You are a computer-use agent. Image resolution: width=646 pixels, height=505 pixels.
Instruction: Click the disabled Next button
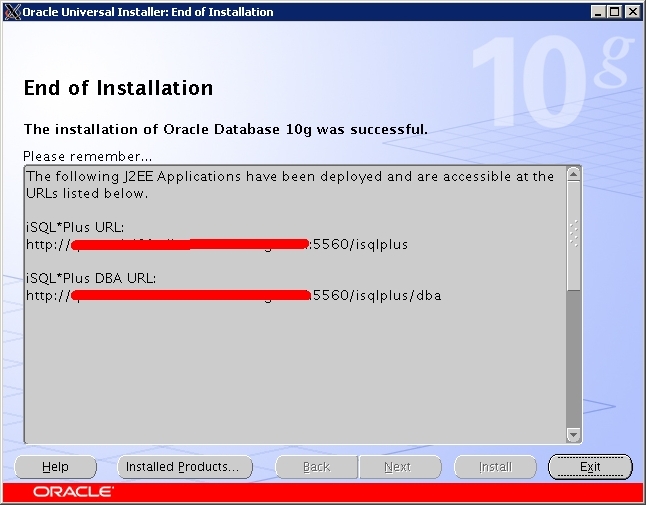click(400, 467)
